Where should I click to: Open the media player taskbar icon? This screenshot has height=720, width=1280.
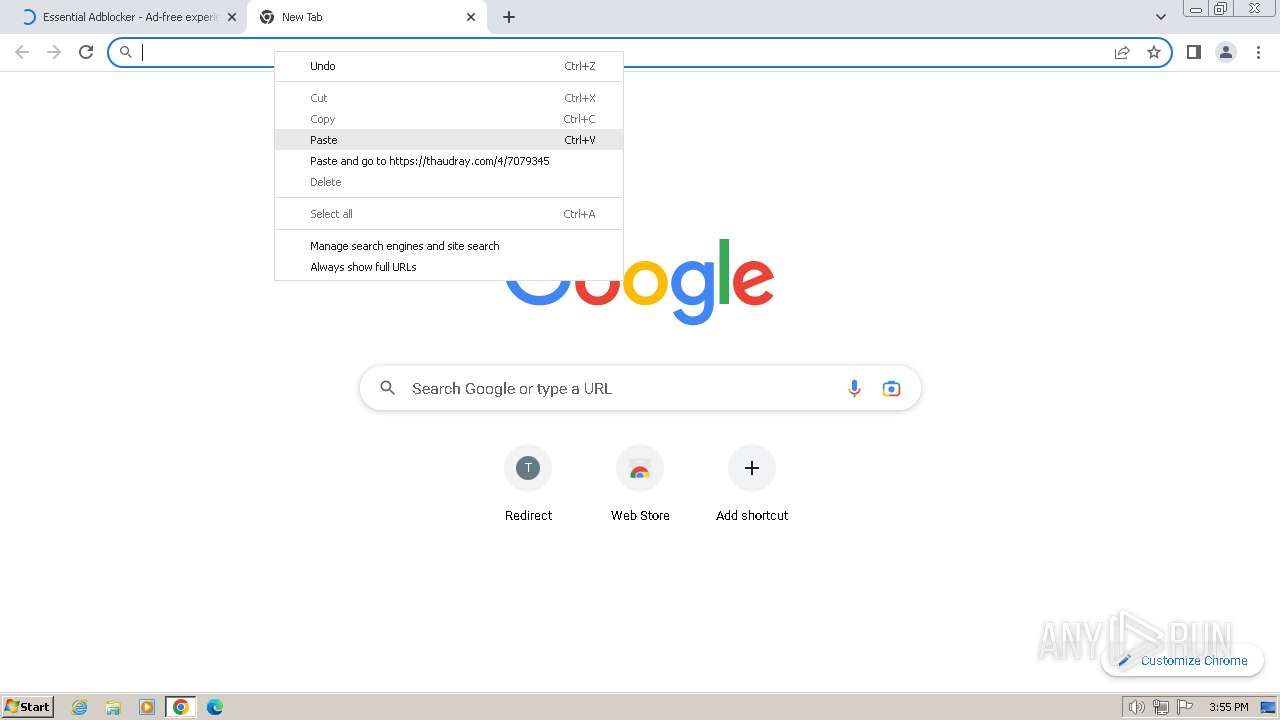tap(147, 707)
